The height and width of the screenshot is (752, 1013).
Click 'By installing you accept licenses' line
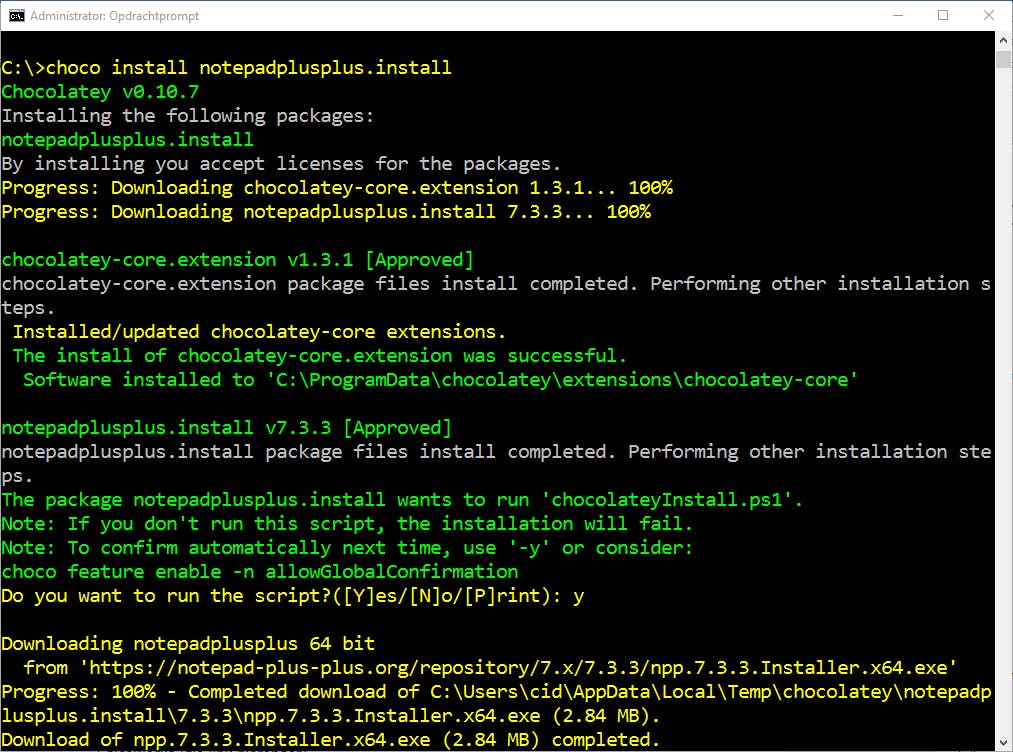tap(281, 163)
